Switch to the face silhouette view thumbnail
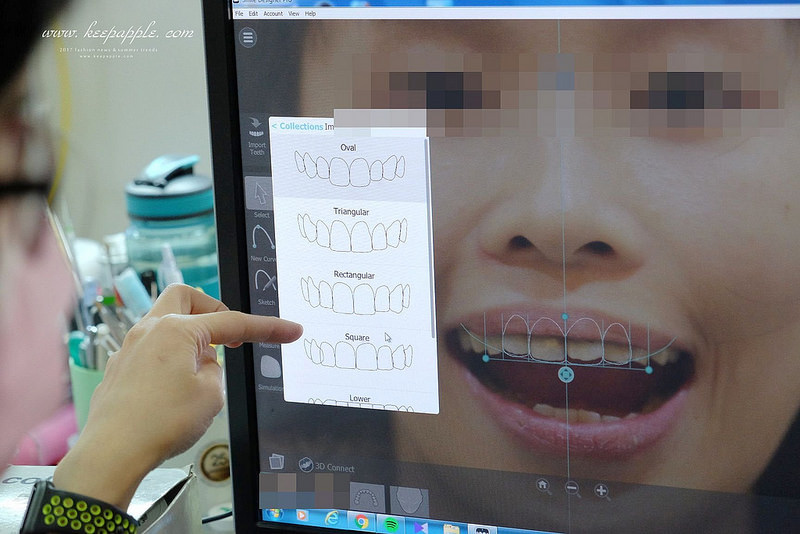Screen dimensions: 800x534 [x=409, y=500]
